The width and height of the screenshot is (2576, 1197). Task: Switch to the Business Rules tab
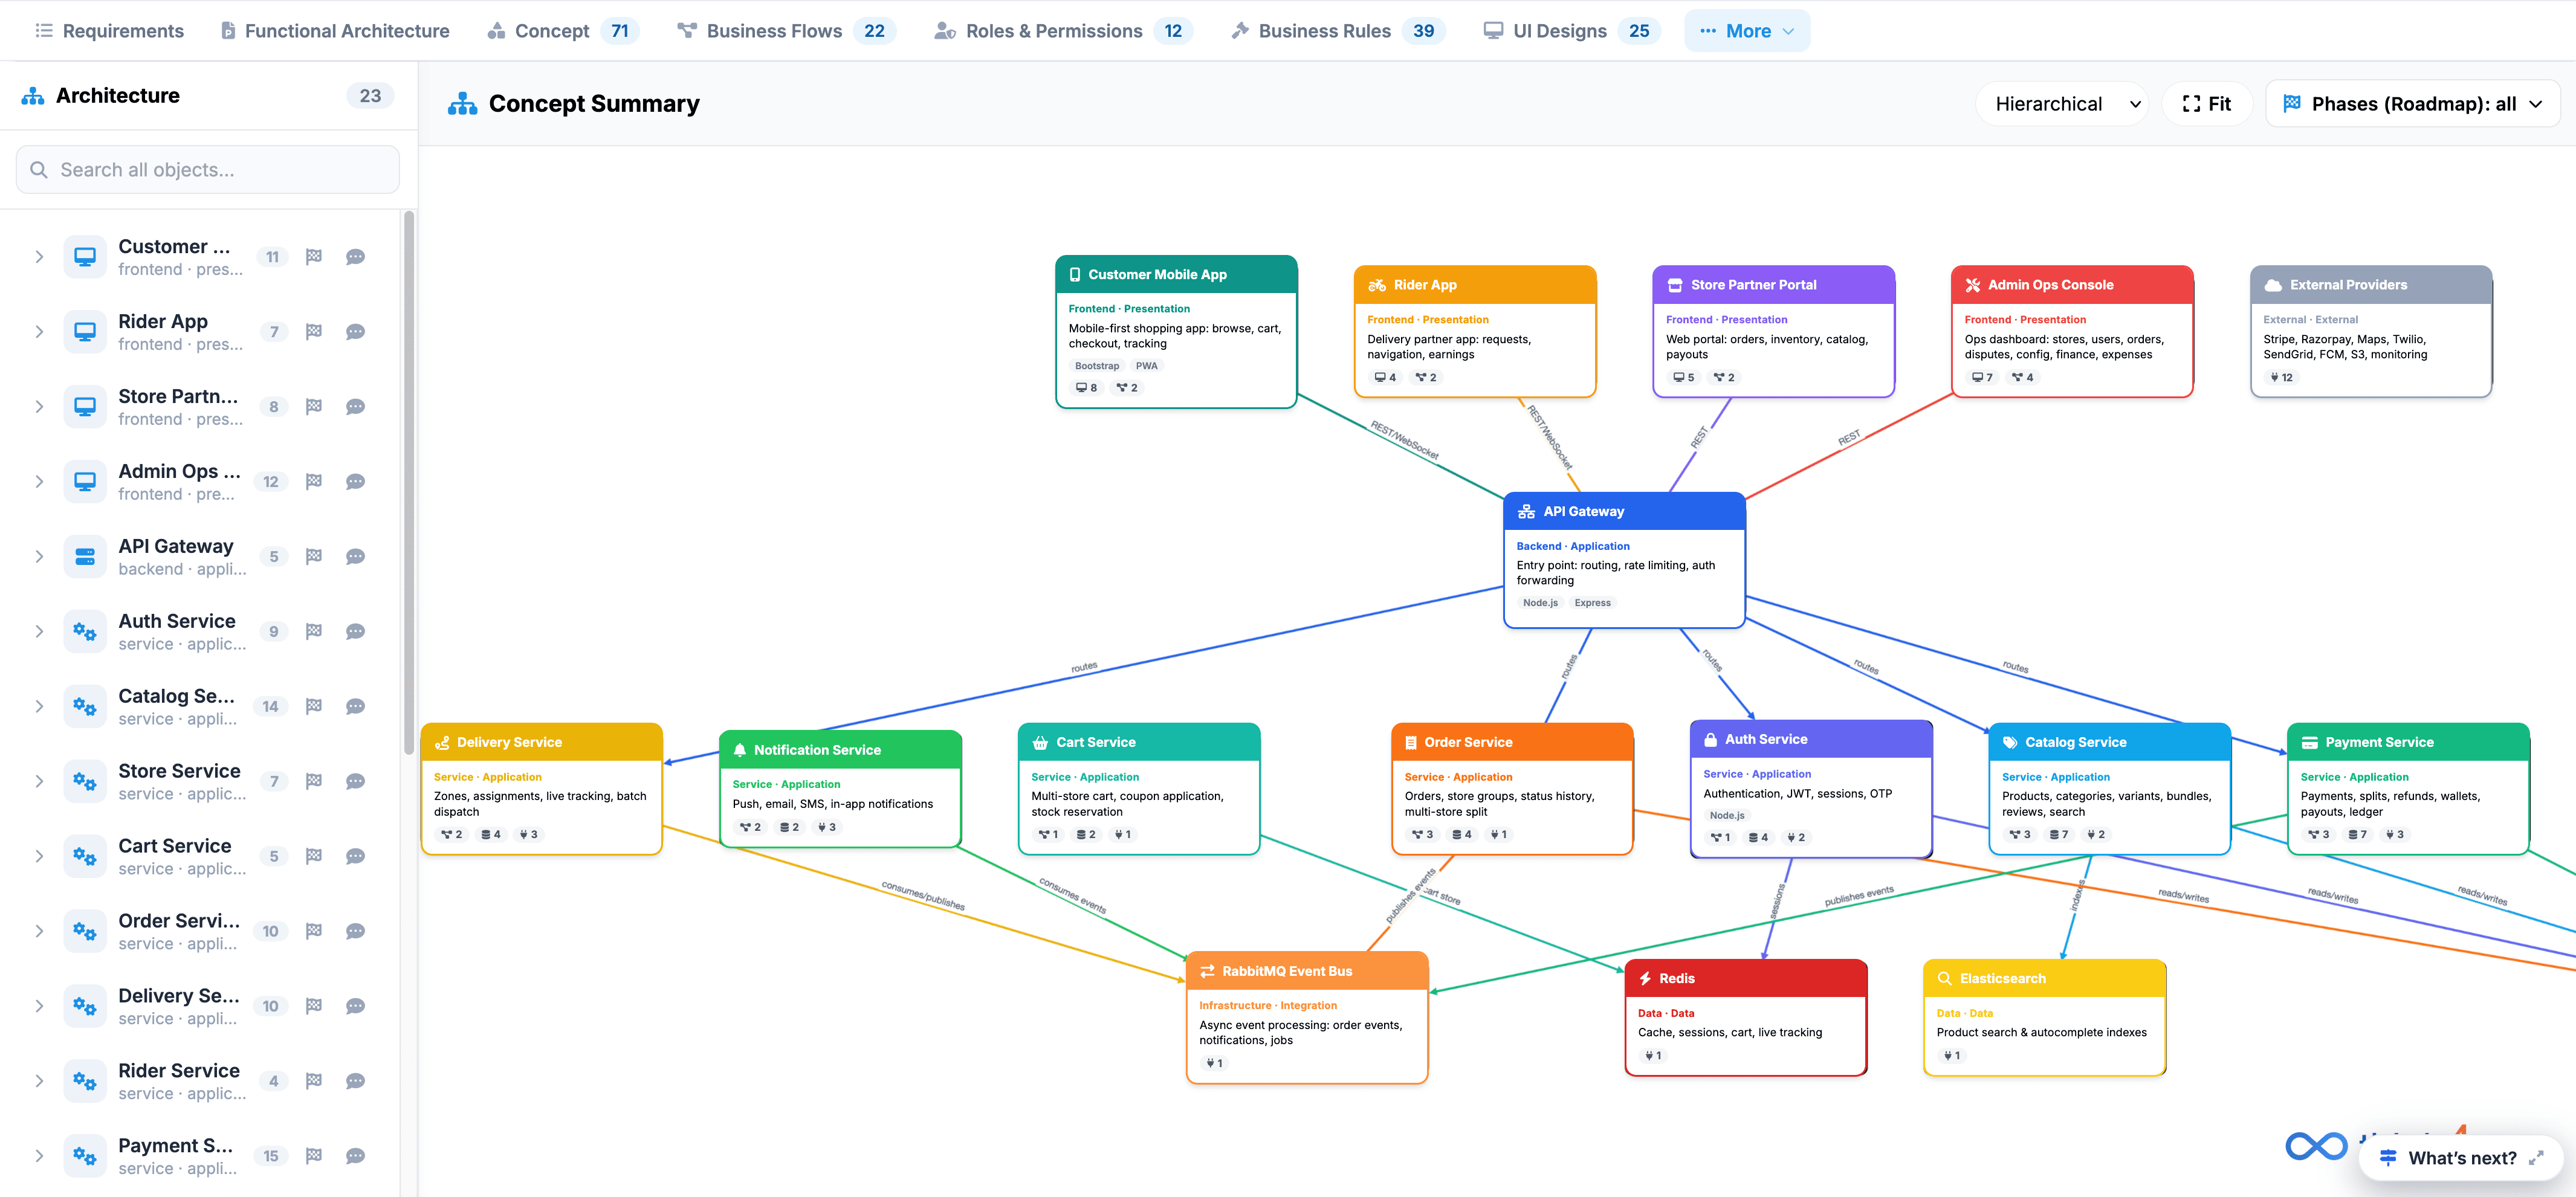tap(1338, 31)
